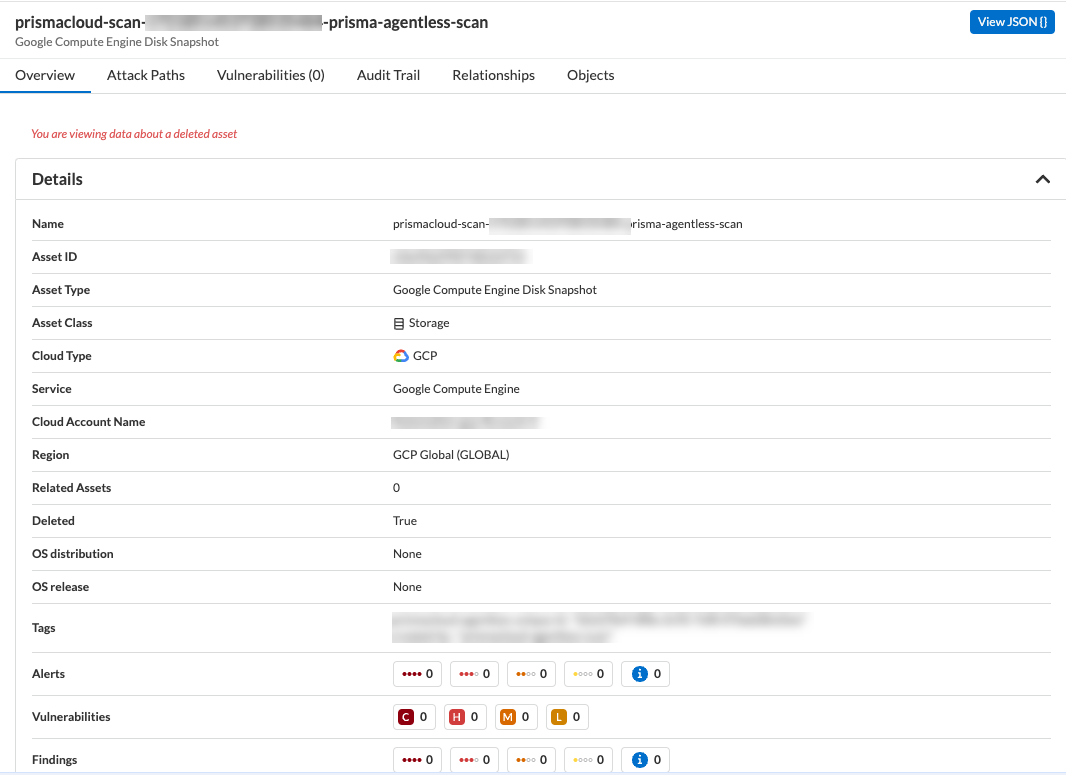Switch to the Attack Paths tab

pos(145,75)
